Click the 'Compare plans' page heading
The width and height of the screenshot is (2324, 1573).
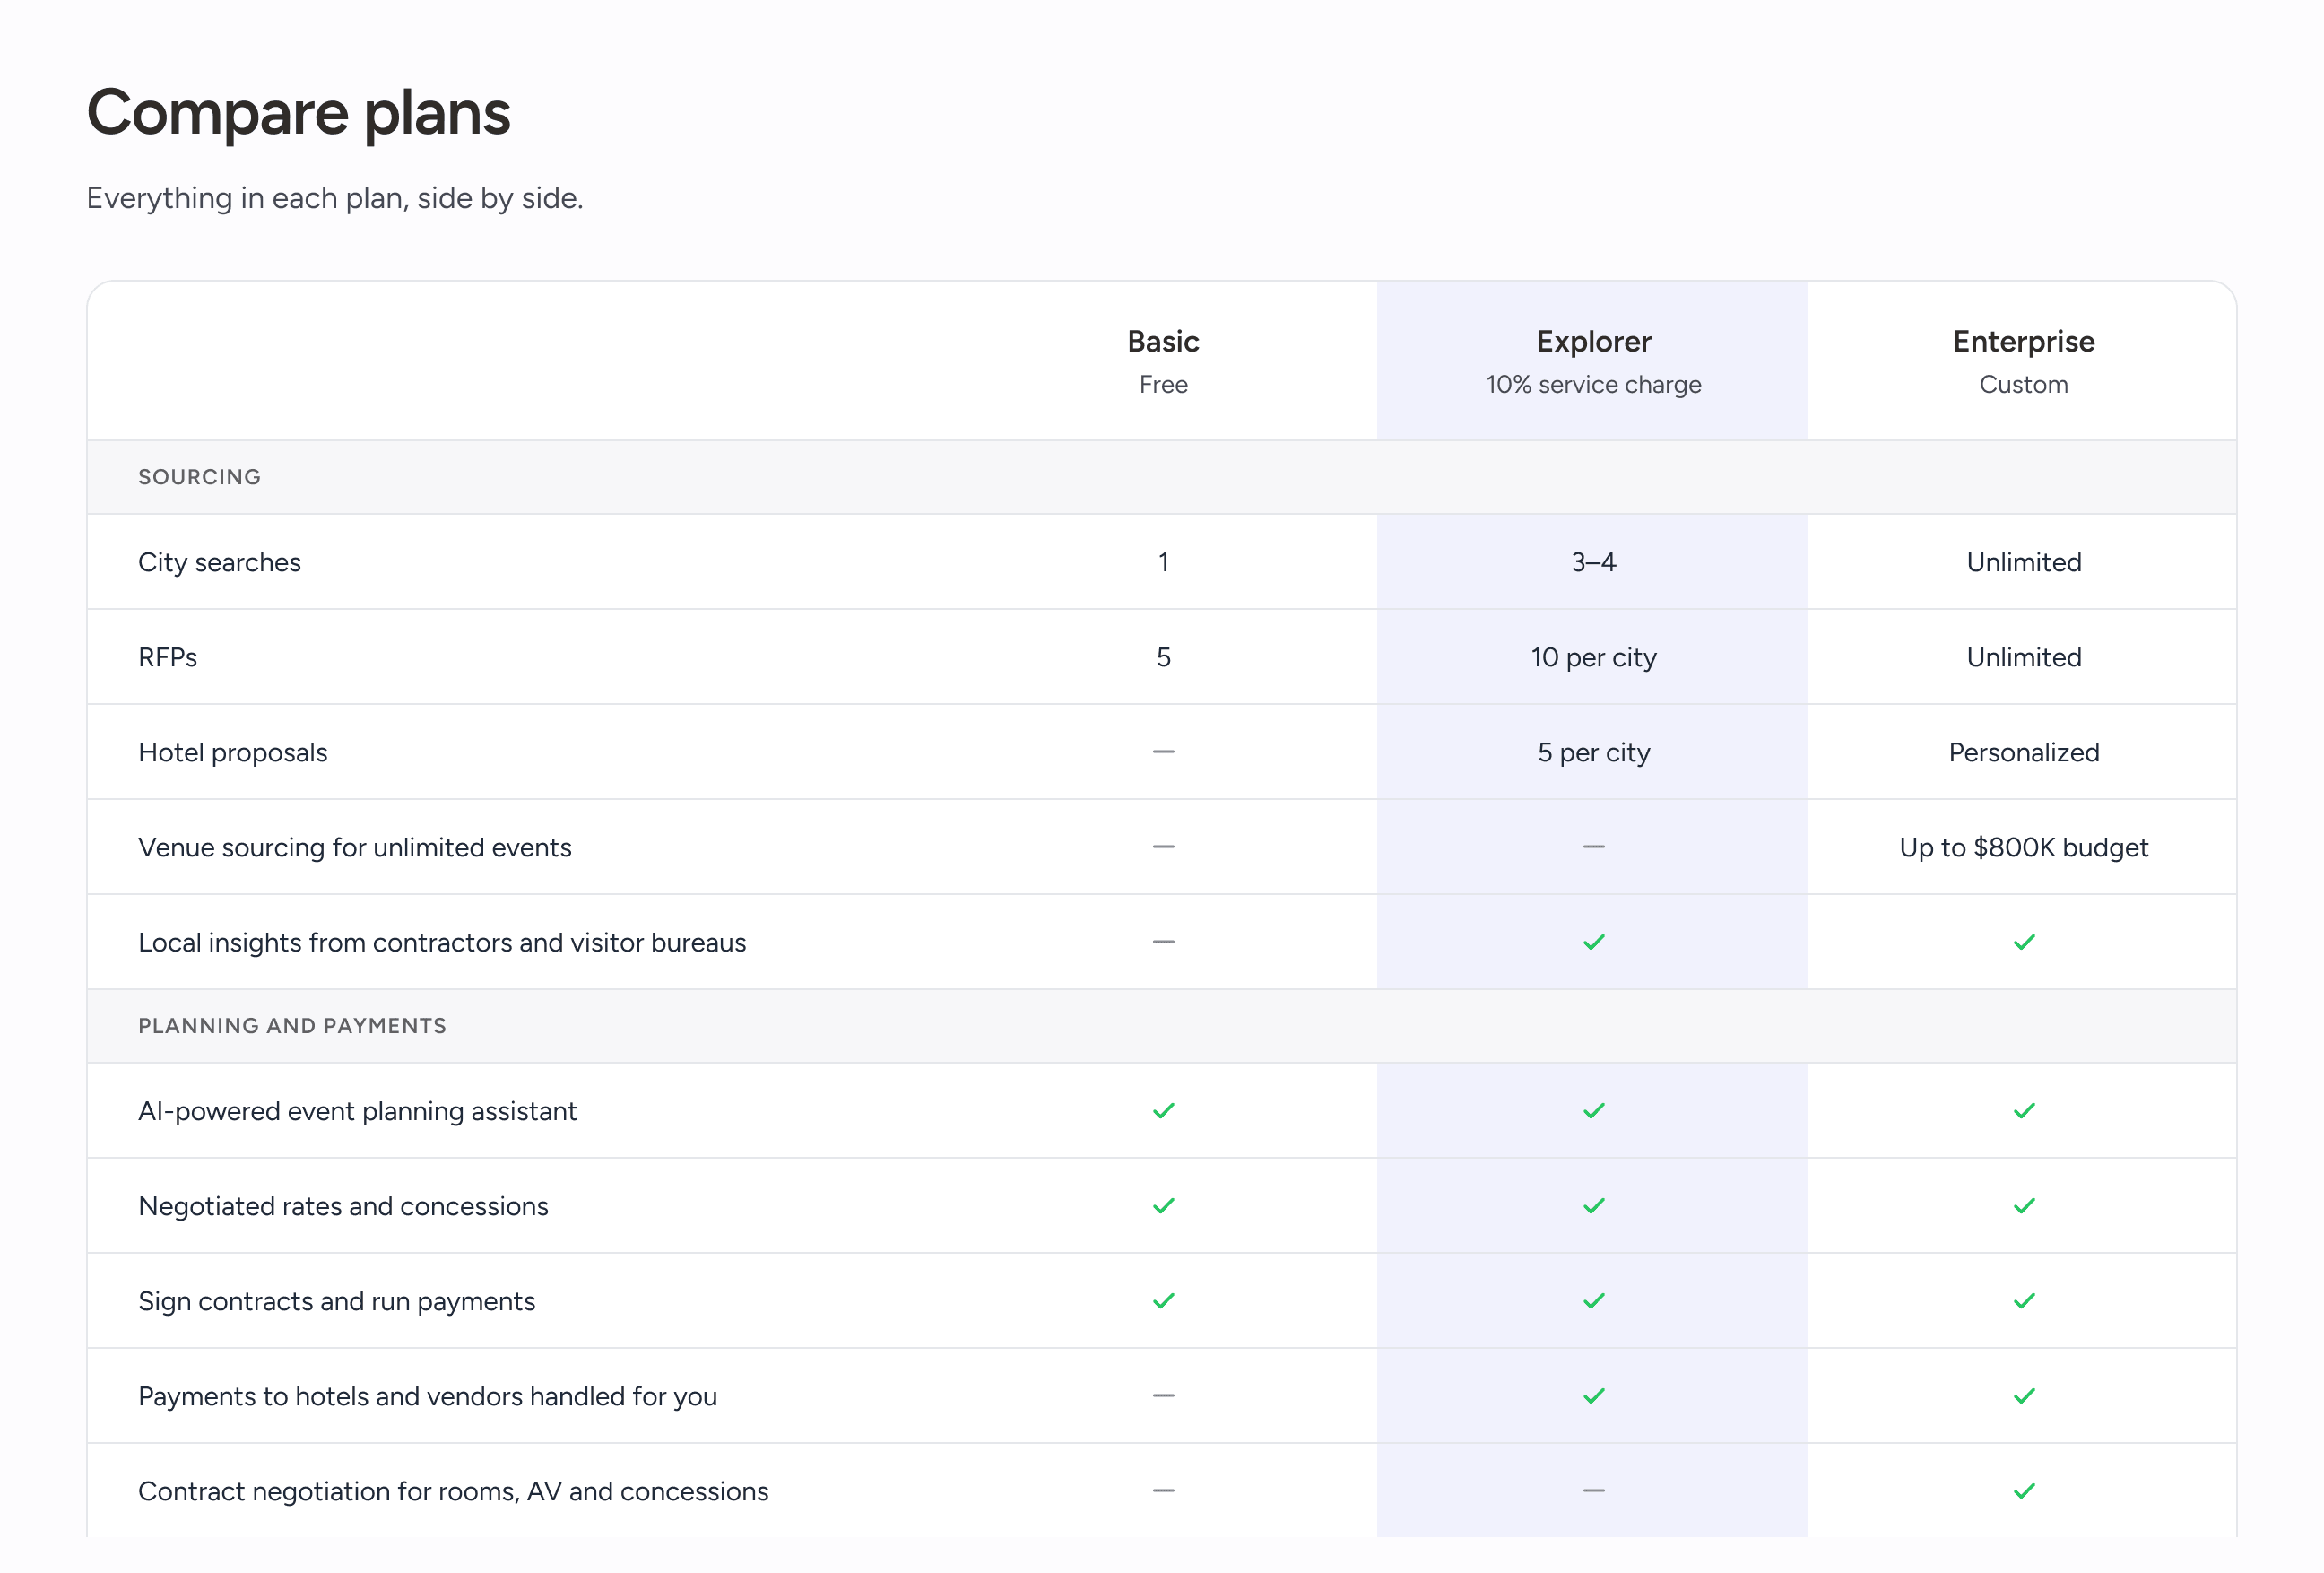coord(299,113)
